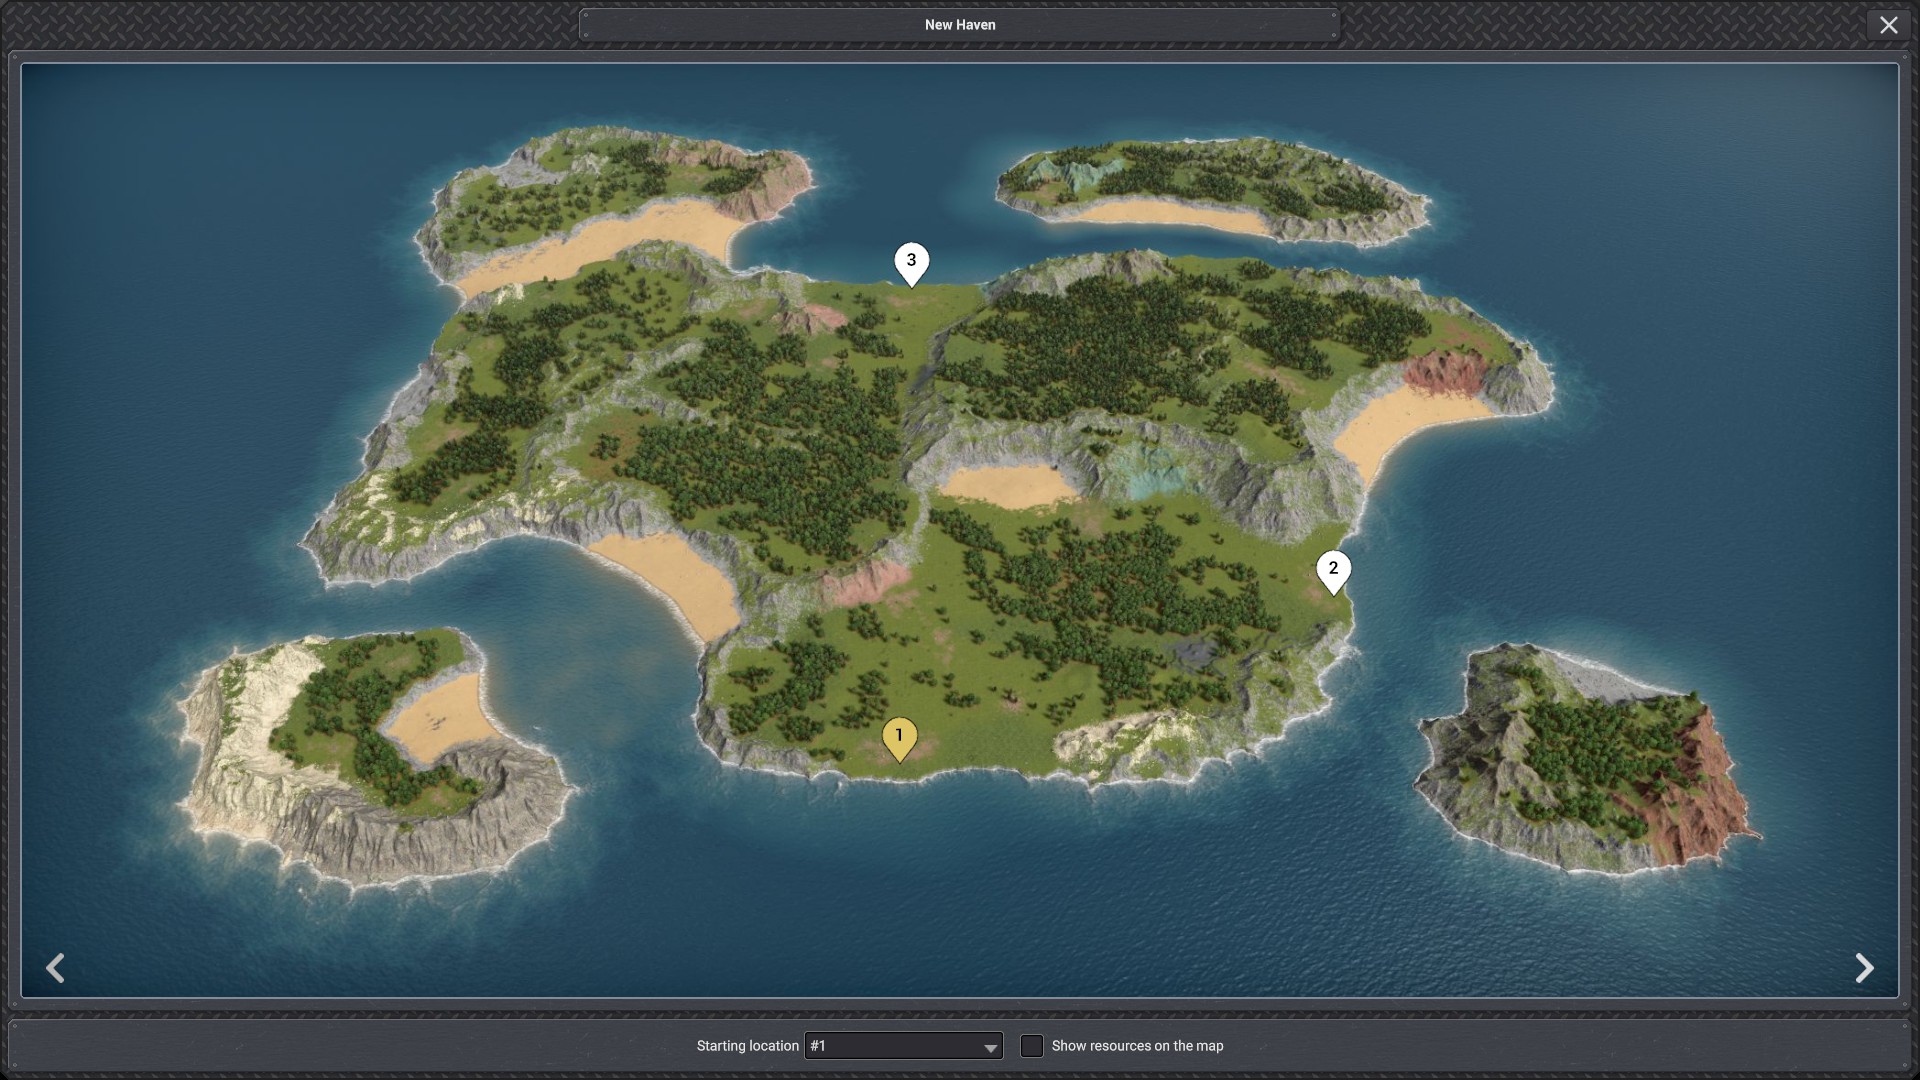Screen dimensions: 1920x1080
Task: Select starting location marker 3
Action: coord(911,264)
